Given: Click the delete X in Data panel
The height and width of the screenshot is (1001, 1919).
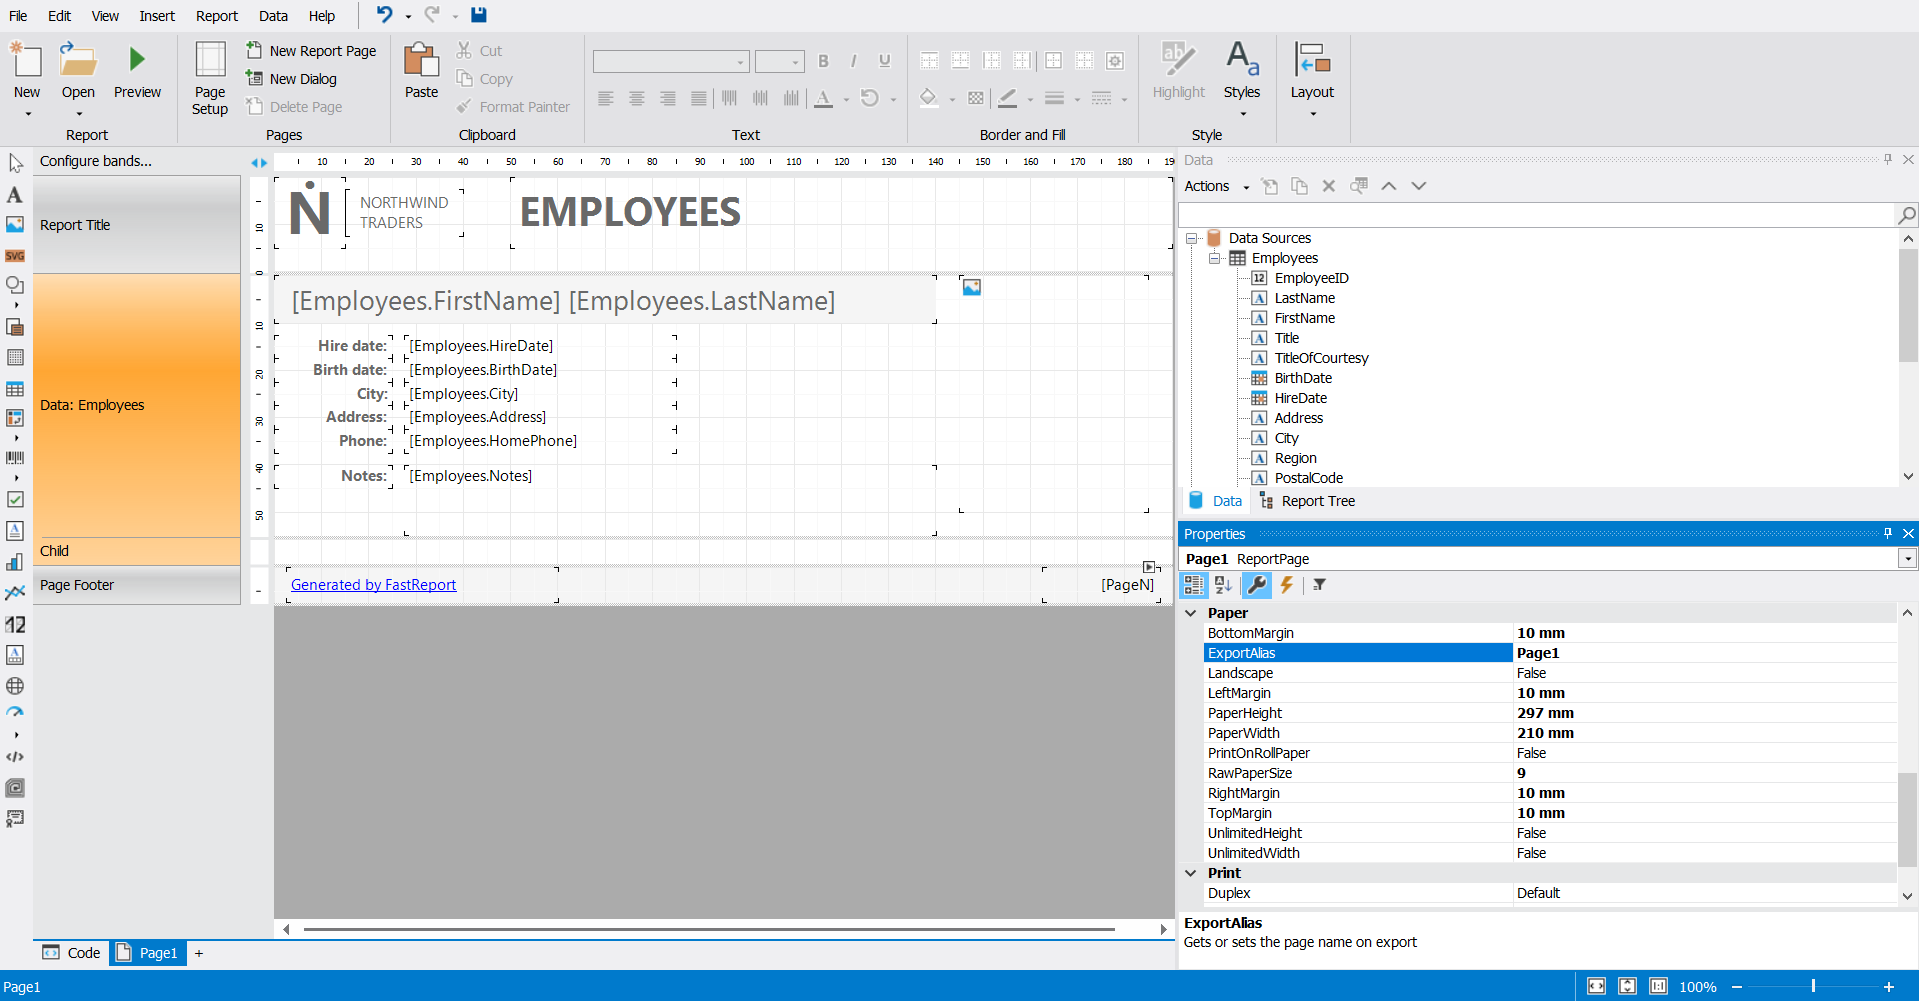Looking at the screenshot, I should pos(1329,186).
